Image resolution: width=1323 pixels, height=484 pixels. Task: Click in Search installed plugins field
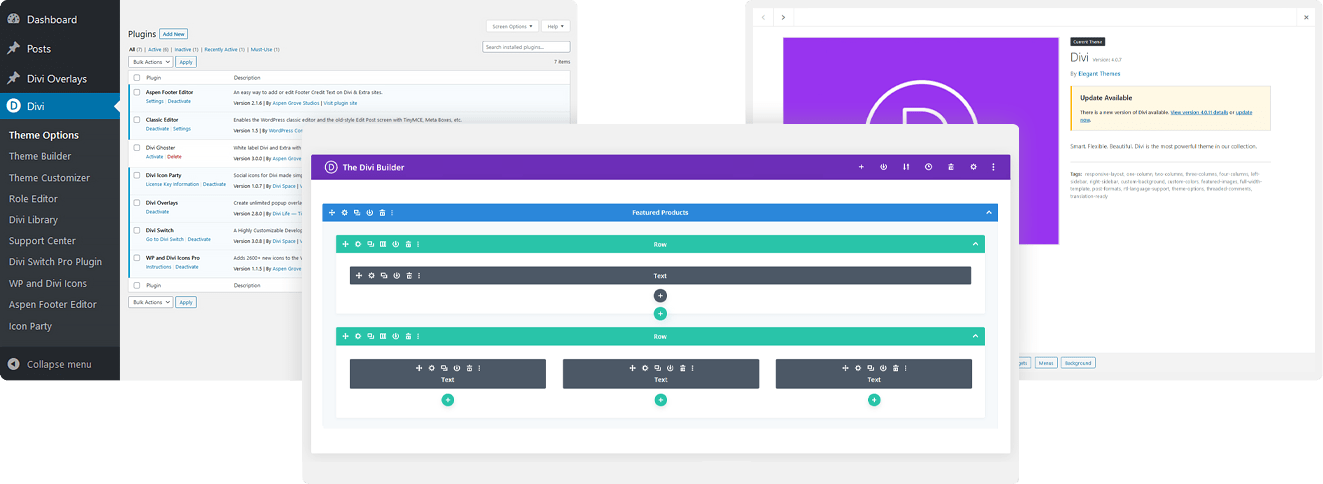coord(526,47)
